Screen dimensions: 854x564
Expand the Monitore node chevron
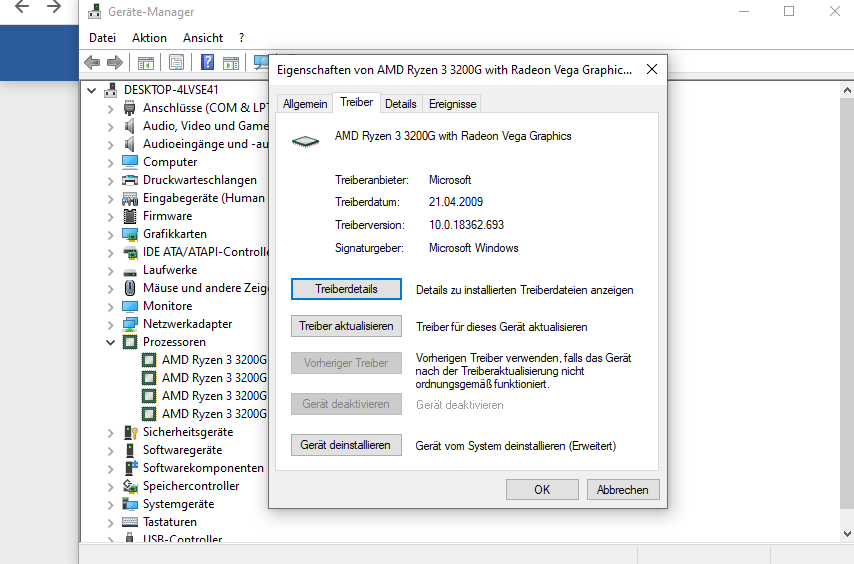[111, 306]
